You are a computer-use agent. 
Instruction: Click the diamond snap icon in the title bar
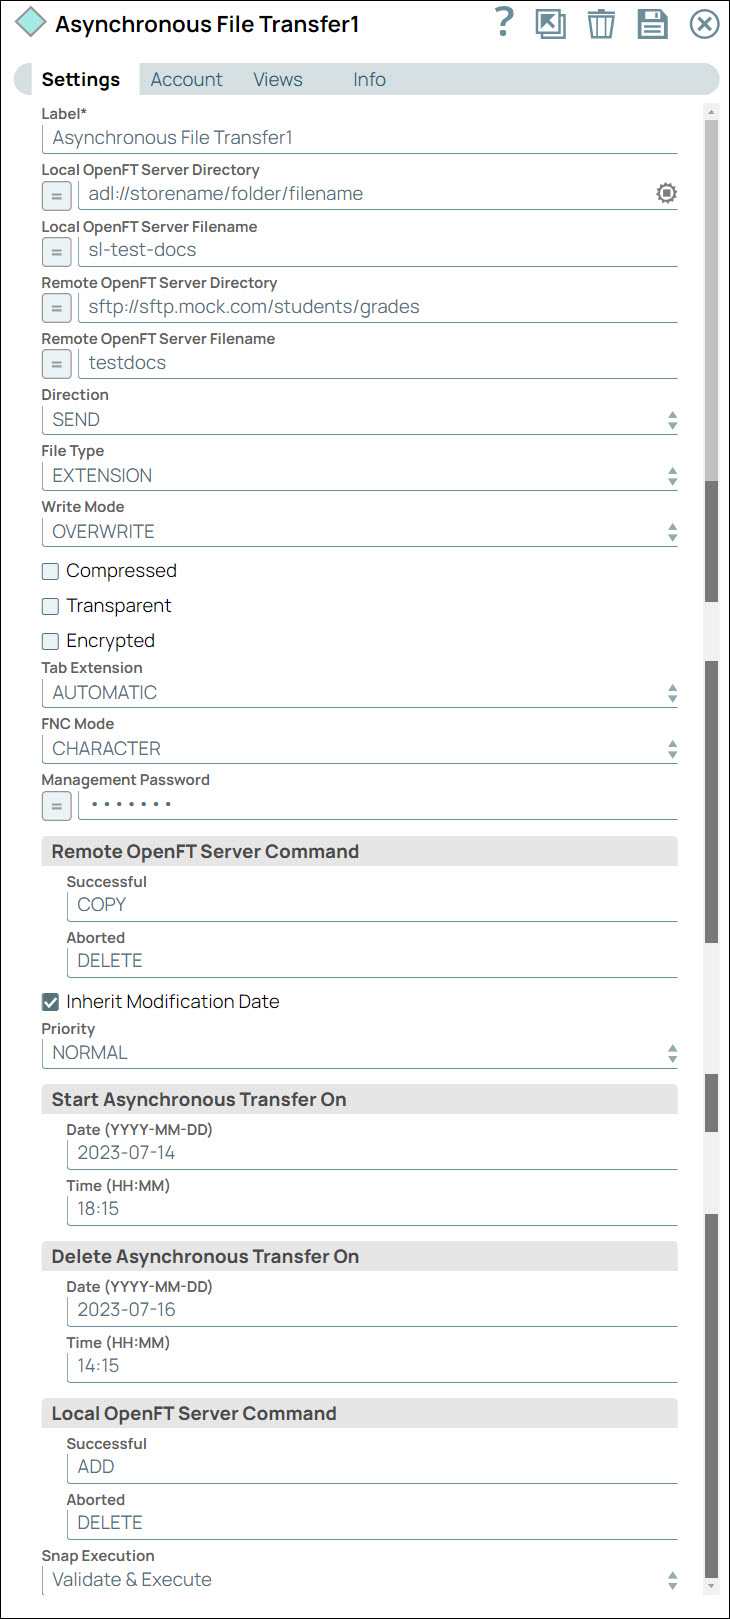[30, 21]
